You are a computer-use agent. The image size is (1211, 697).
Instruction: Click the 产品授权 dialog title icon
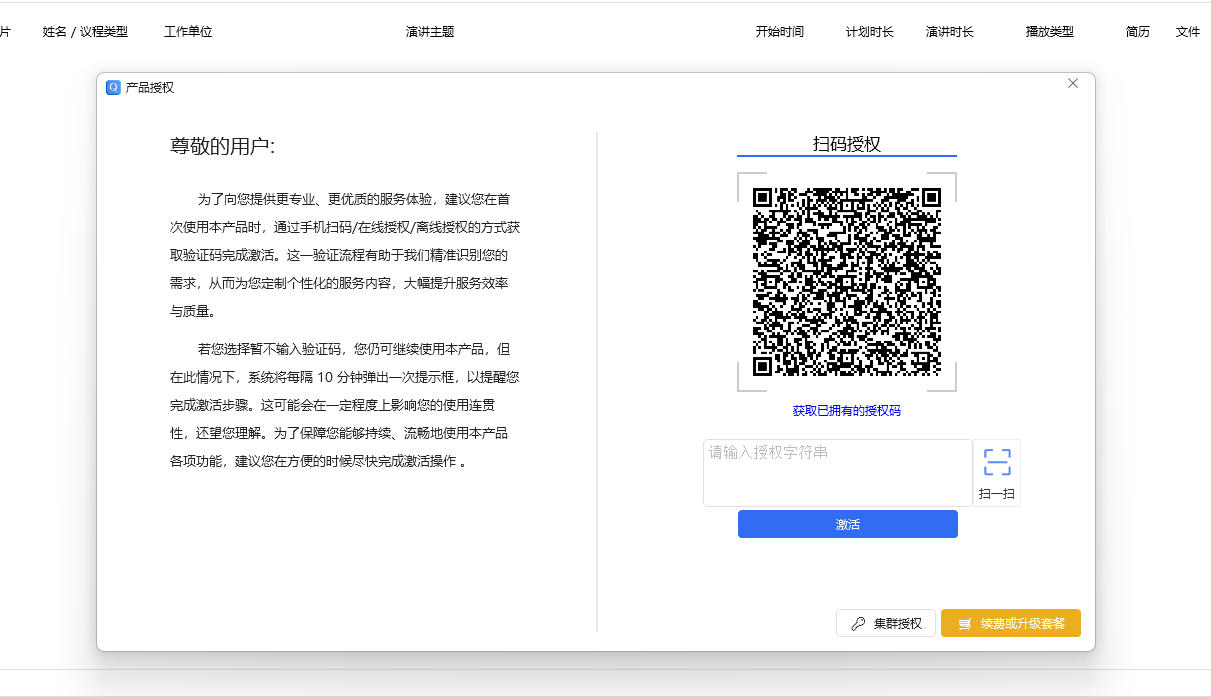[x=113, y=87]
